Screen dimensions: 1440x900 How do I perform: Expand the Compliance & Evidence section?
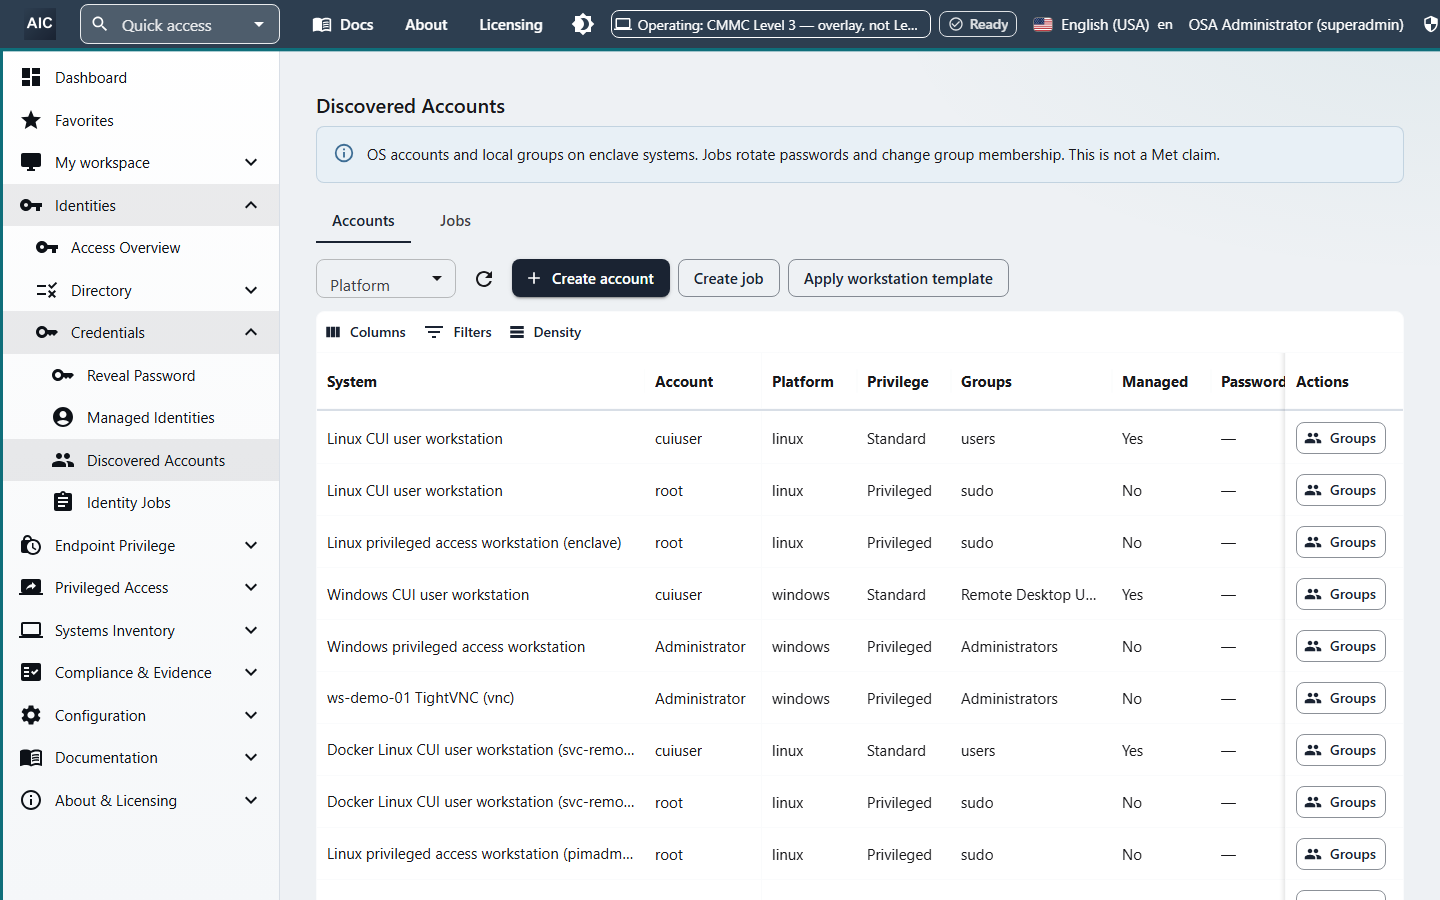251,672
